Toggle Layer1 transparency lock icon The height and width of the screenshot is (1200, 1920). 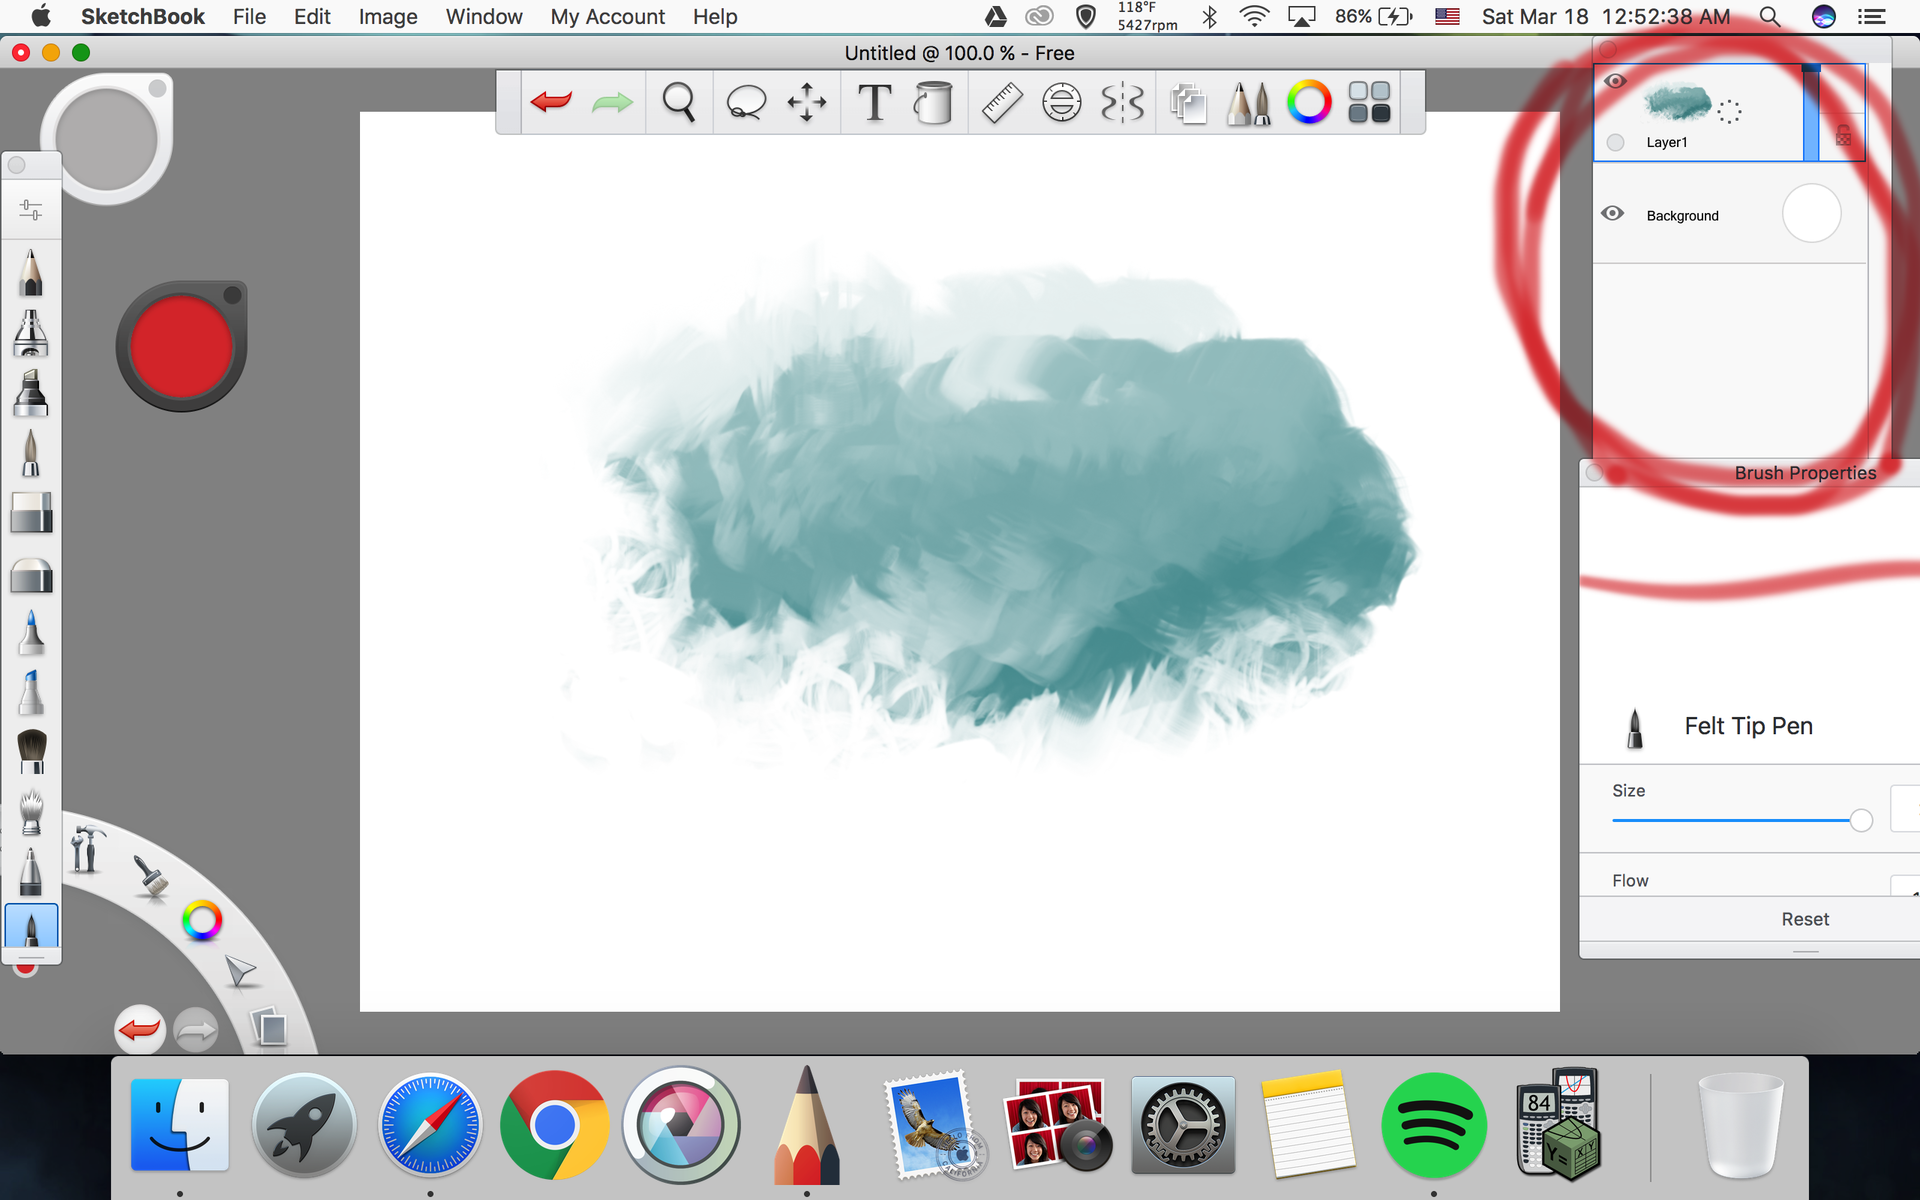(1843, 136)
